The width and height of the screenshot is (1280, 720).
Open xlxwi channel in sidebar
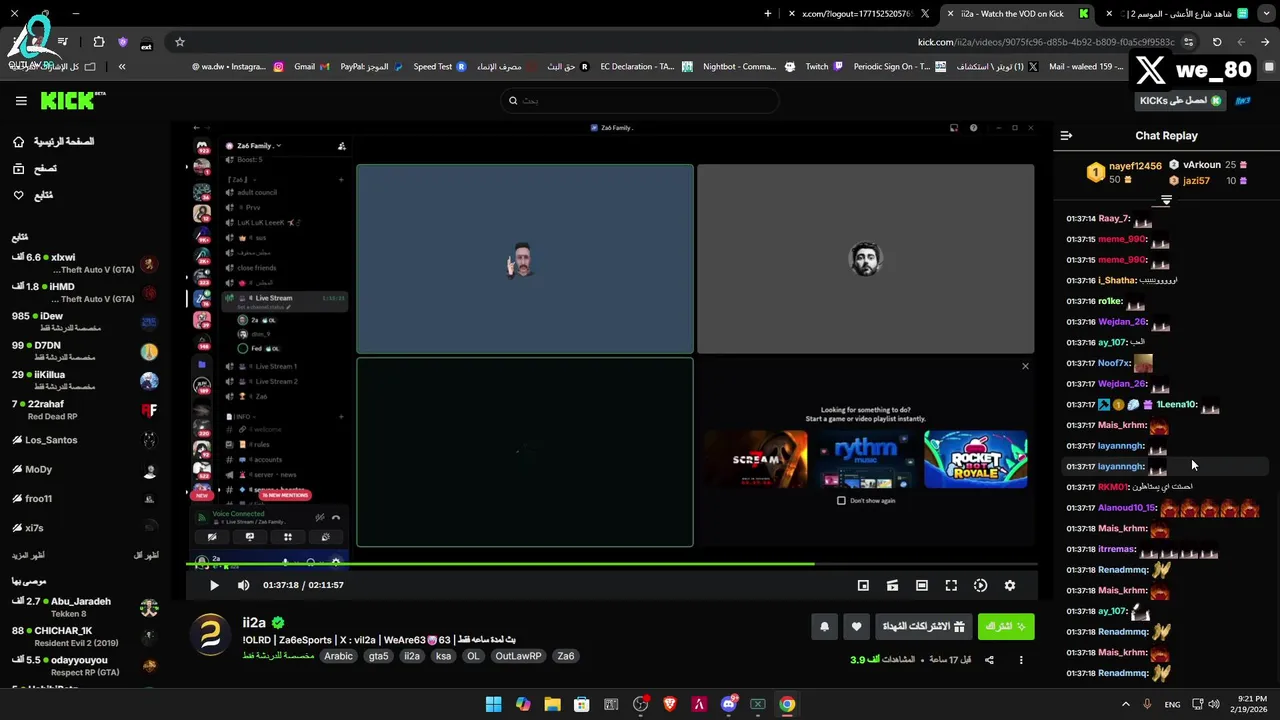pos(85,264)
